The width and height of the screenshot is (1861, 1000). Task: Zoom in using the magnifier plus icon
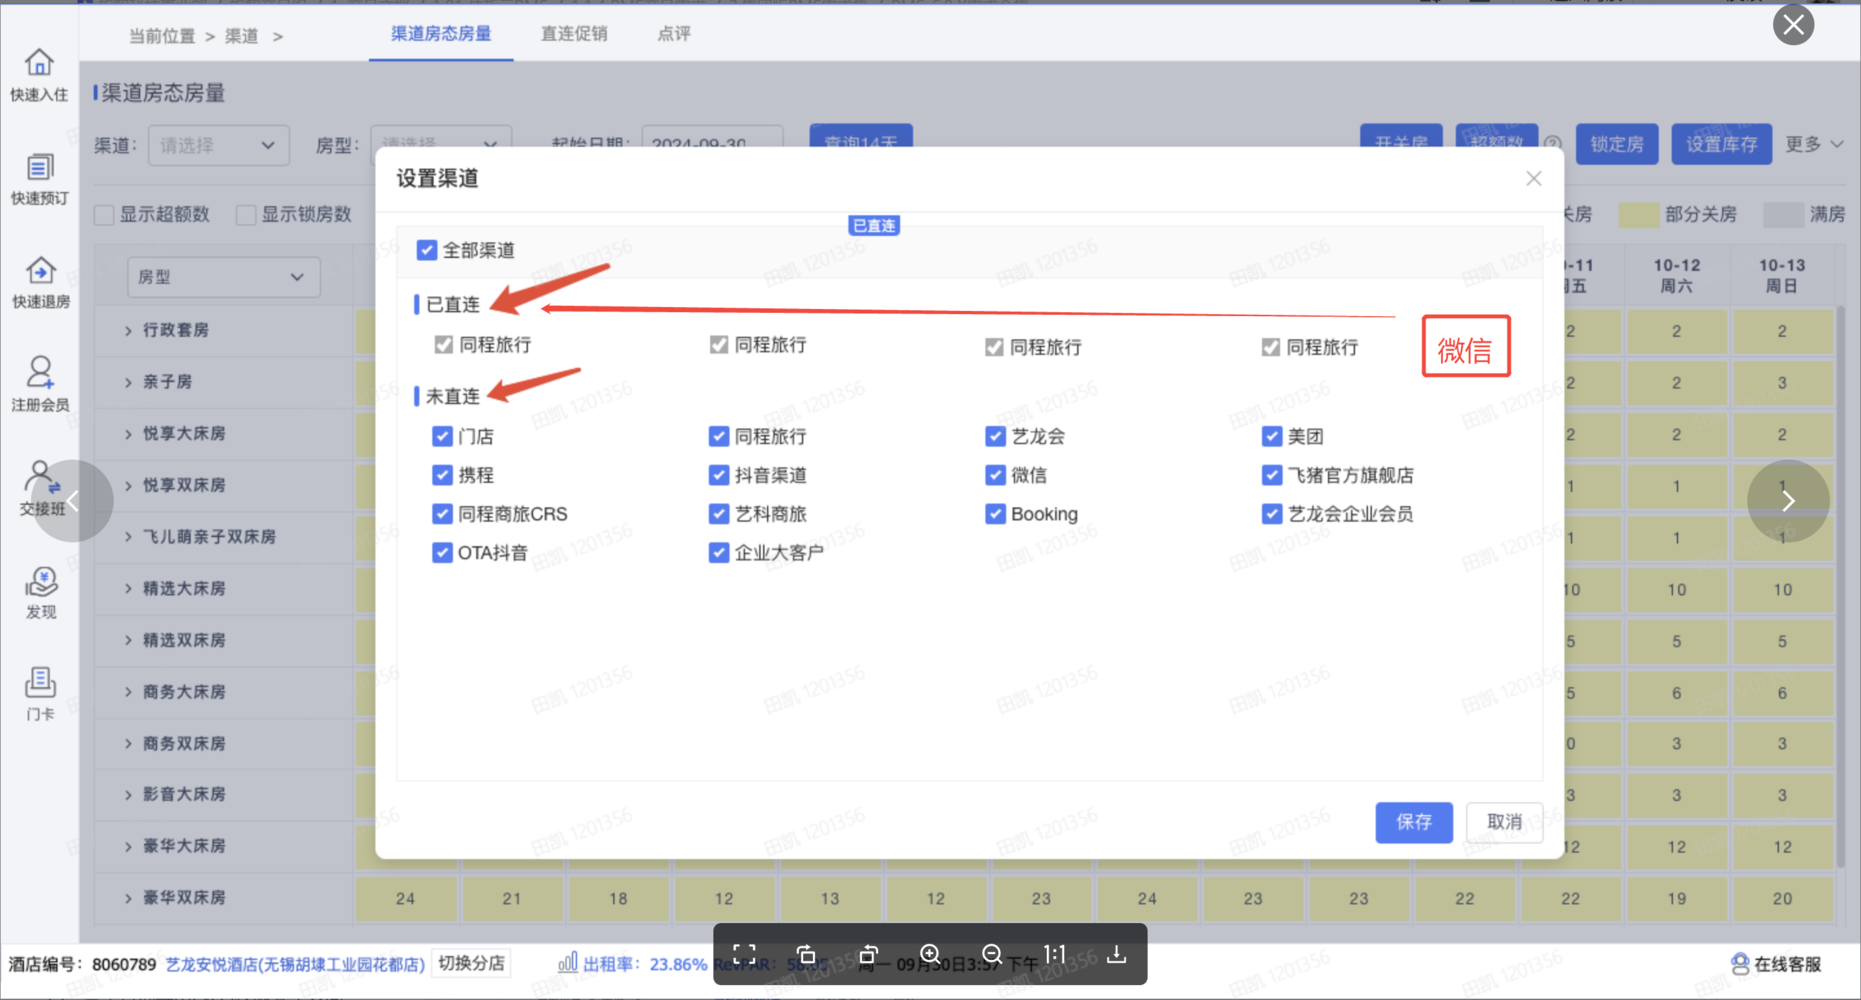pos(930,954)
